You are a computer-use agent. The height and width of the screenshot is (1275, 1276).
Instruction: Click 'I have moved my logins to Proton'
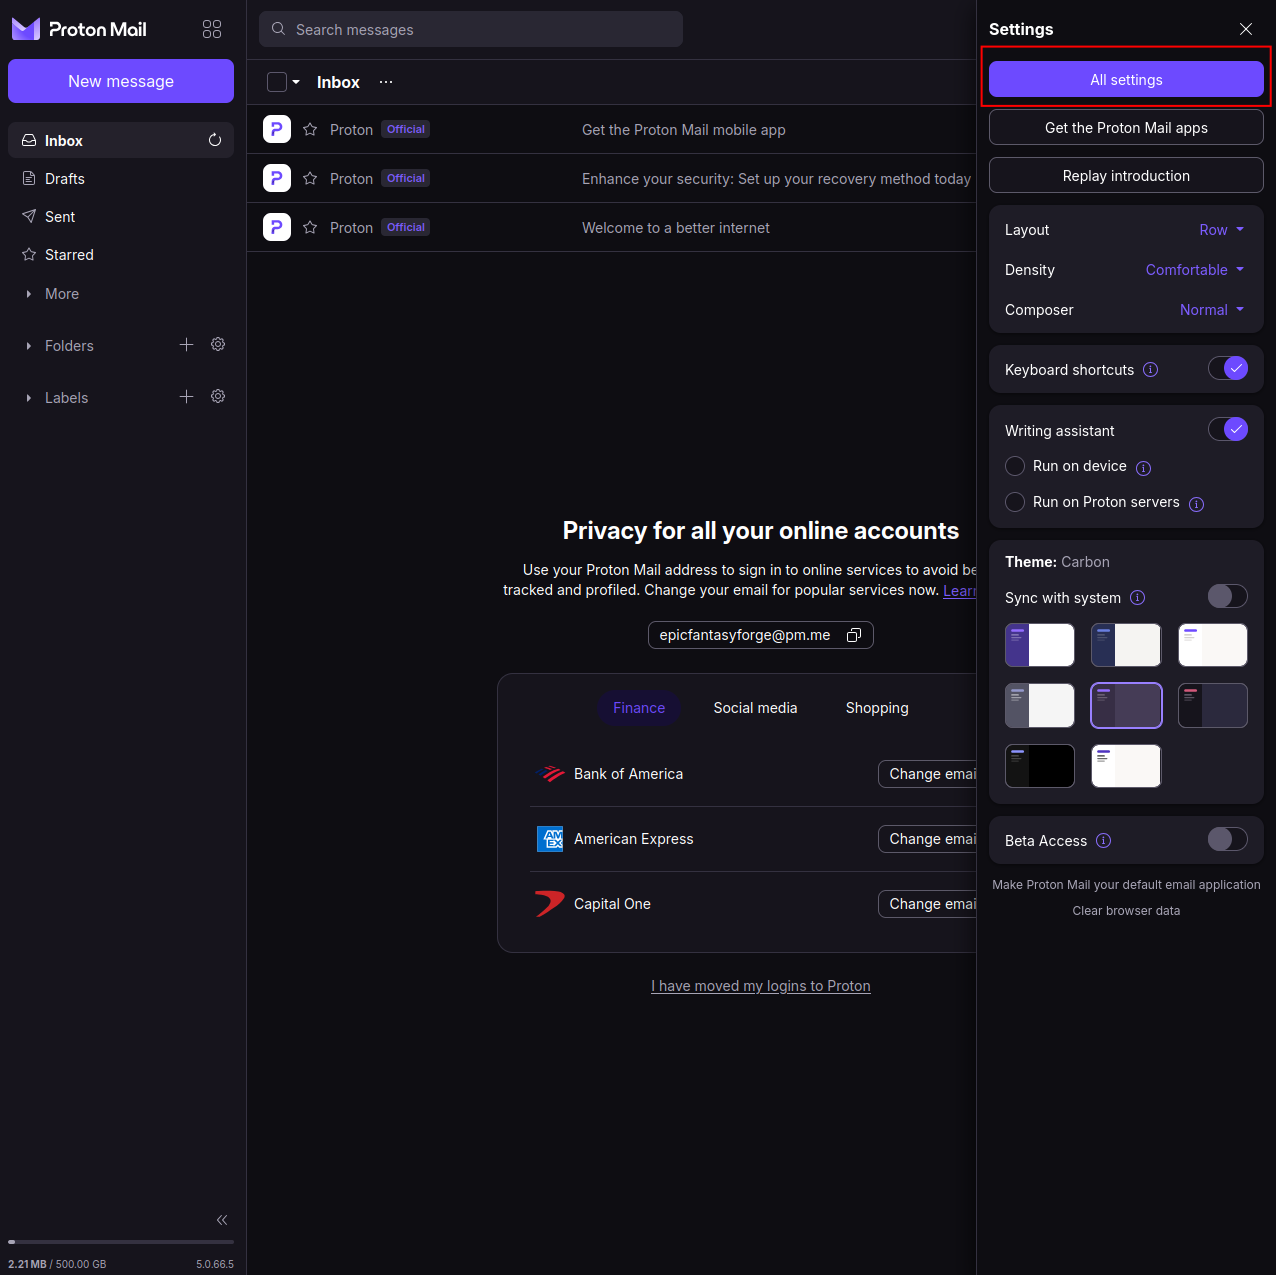pos(761,985)
